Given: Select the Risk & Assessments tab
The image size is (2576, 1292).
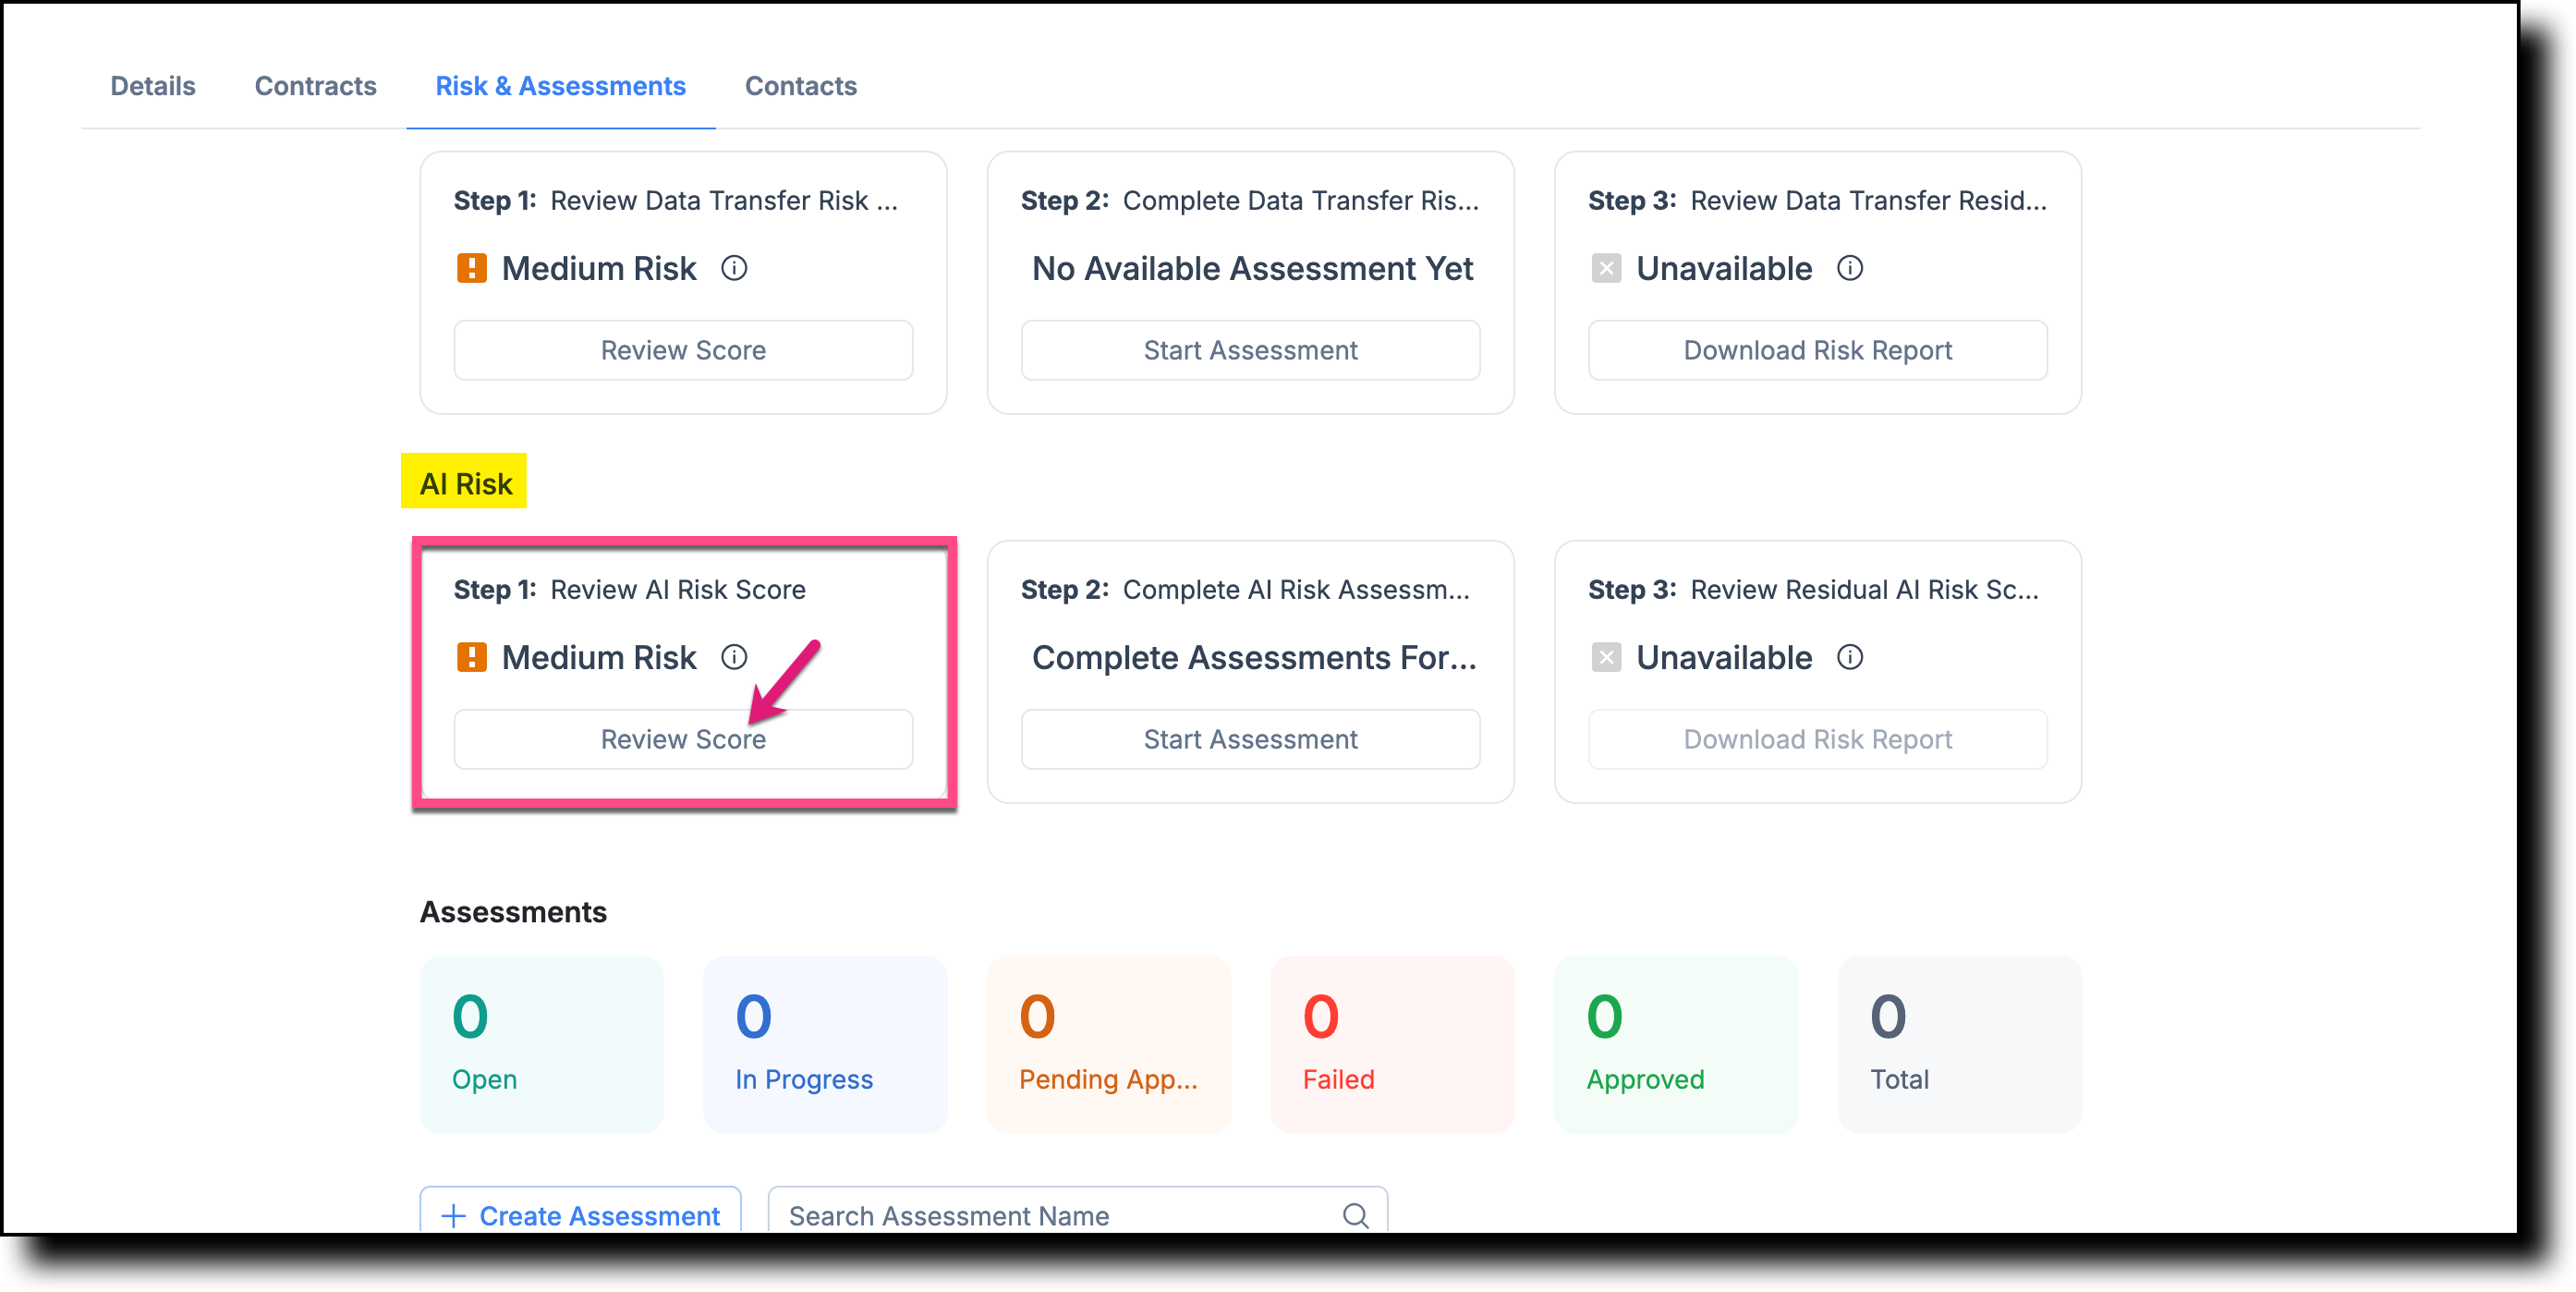Looking at the screenshot, I should point(560,86).
